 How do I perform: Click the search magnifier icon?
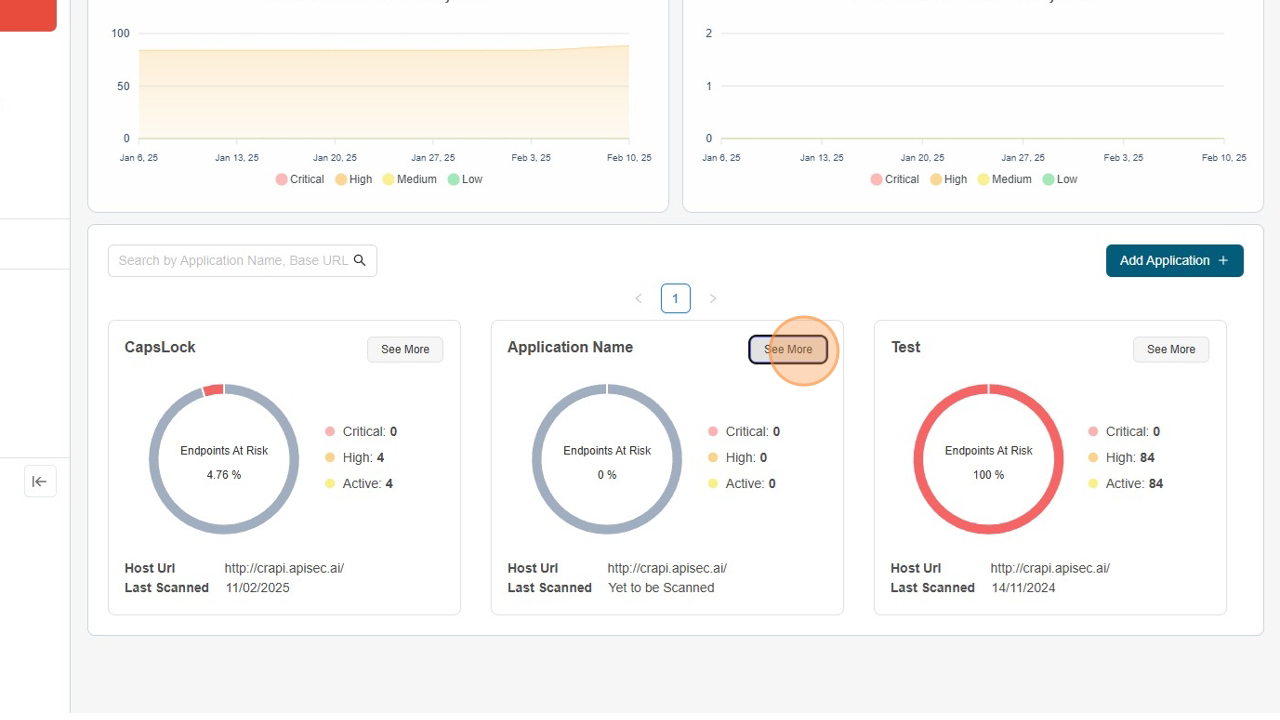point(360,261)
